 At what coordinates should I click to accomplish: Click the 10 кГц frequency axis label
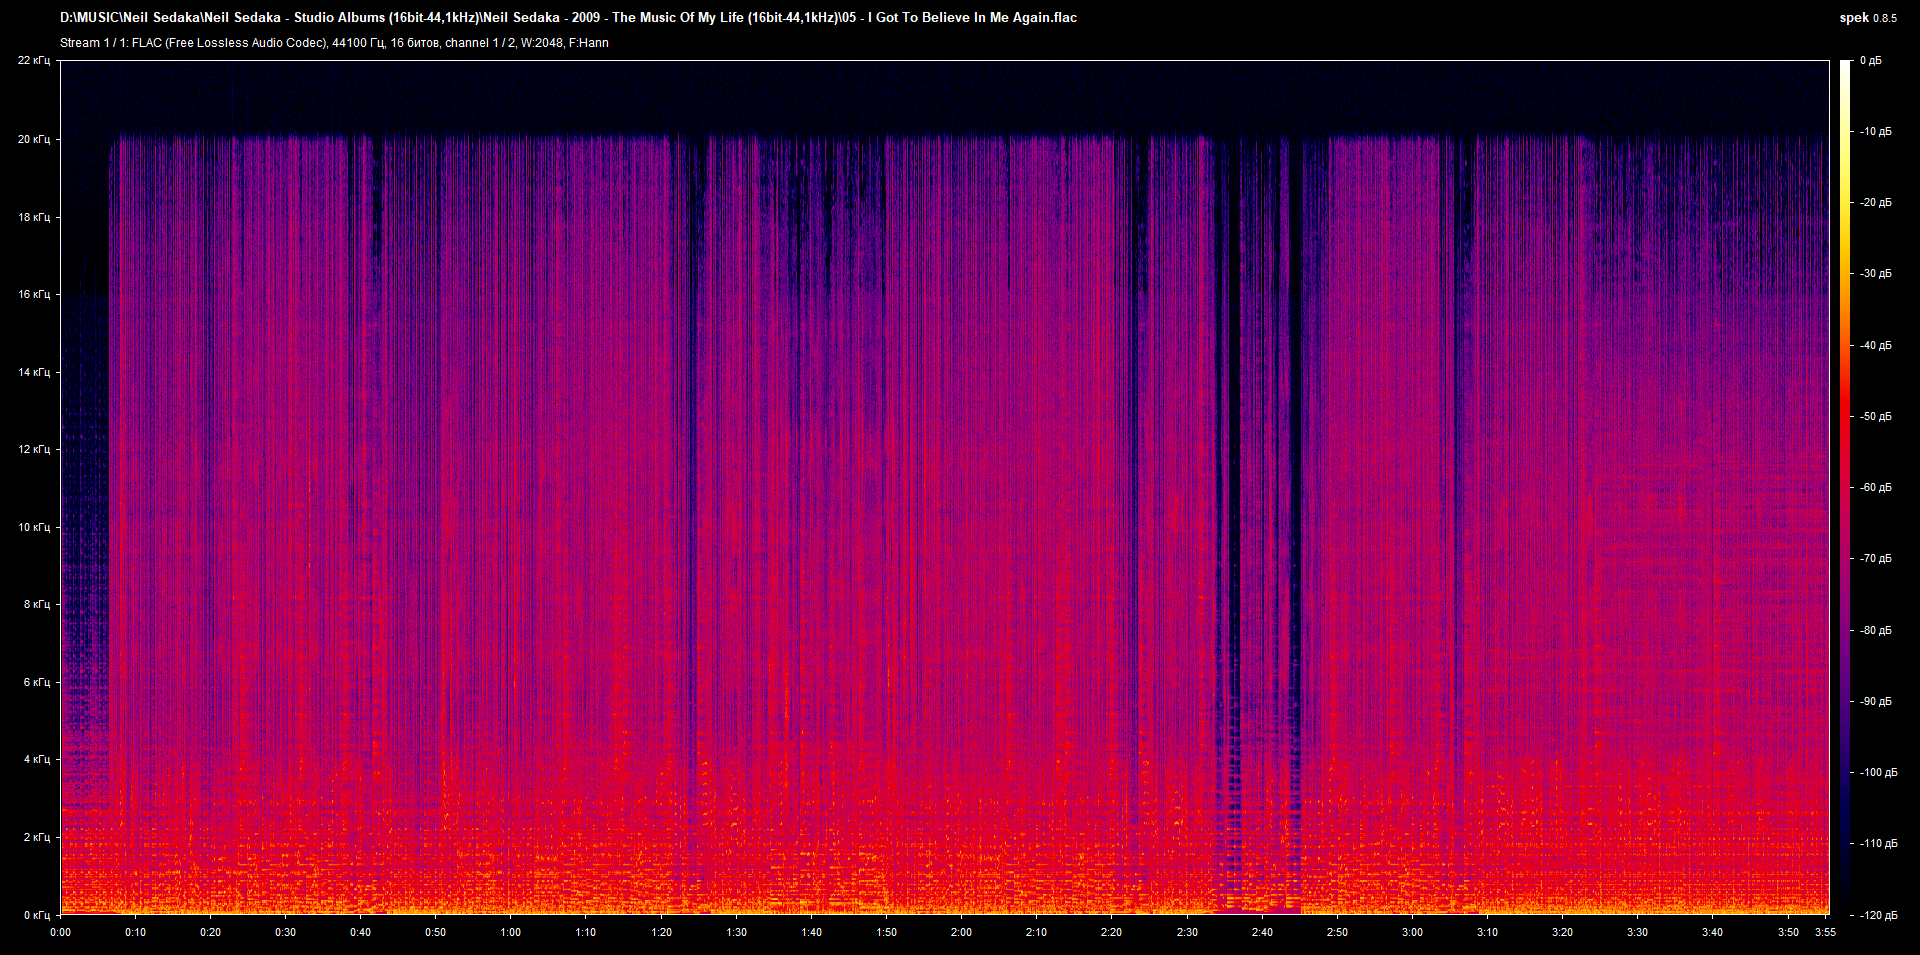(33, 527)
